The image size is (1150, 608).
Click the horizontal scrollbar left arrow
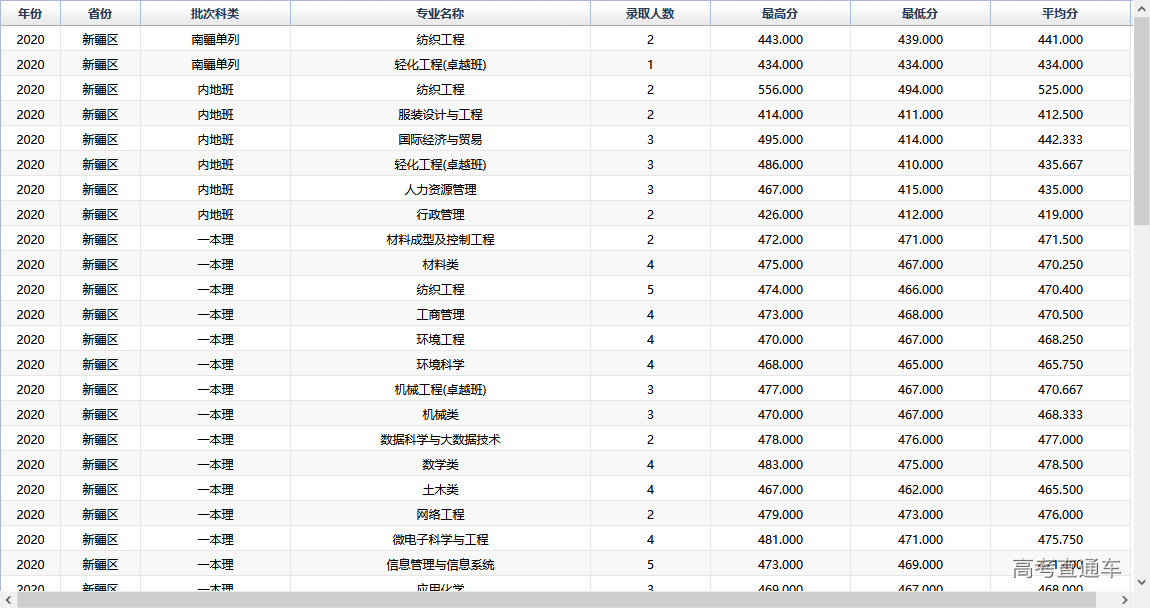(x=8, y=600)
